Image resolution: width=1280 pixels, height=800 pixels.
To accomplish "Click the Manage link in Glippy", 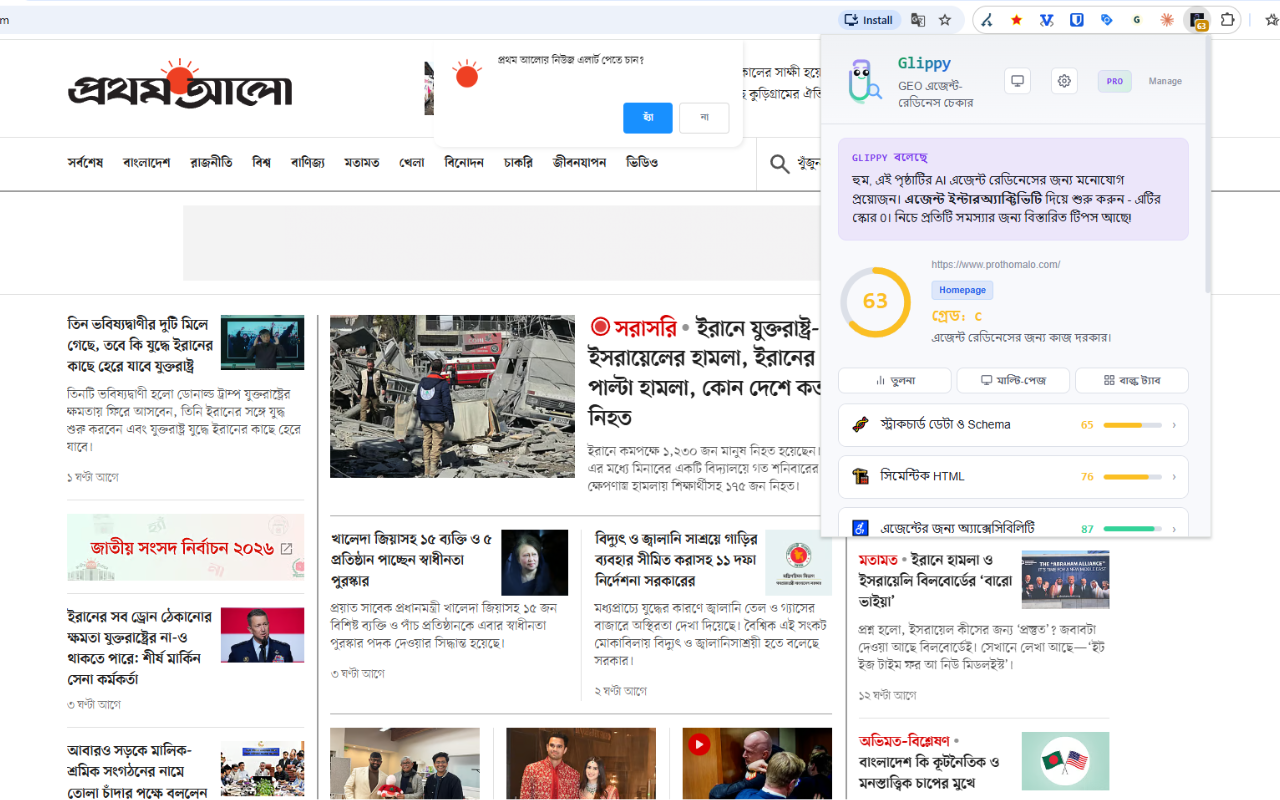I will coord(1165,81).
